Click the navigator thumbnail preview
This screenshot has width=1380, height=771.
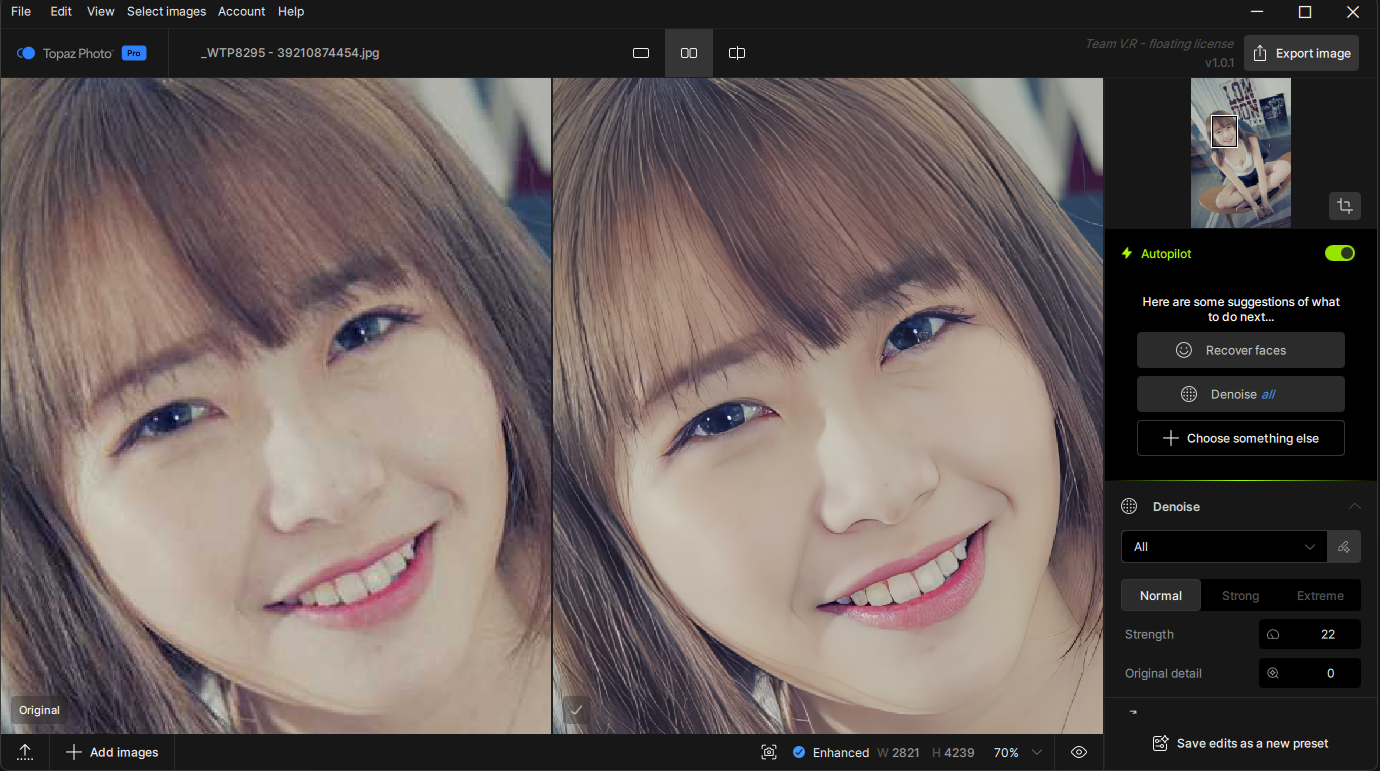coord(1240,153)
